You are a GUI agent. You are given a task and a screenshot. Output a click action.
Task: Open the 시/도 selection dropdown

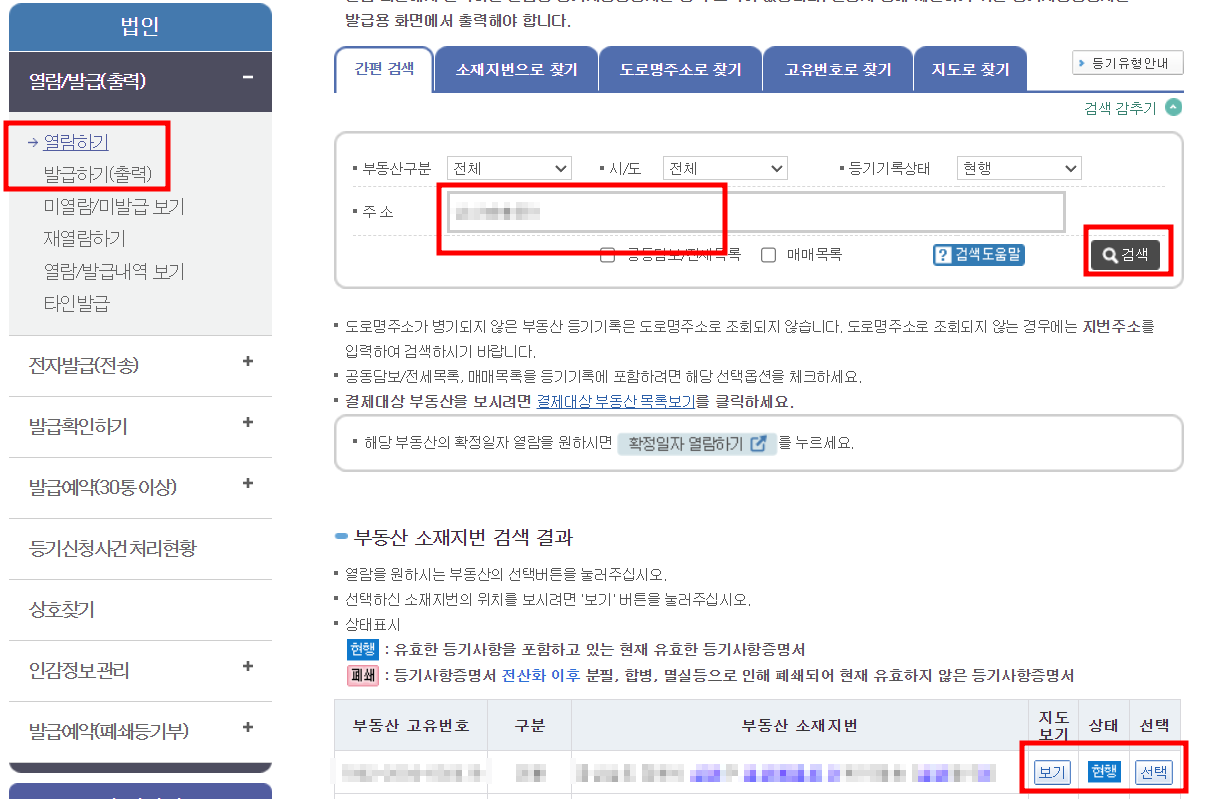click(x=724, y=167)
